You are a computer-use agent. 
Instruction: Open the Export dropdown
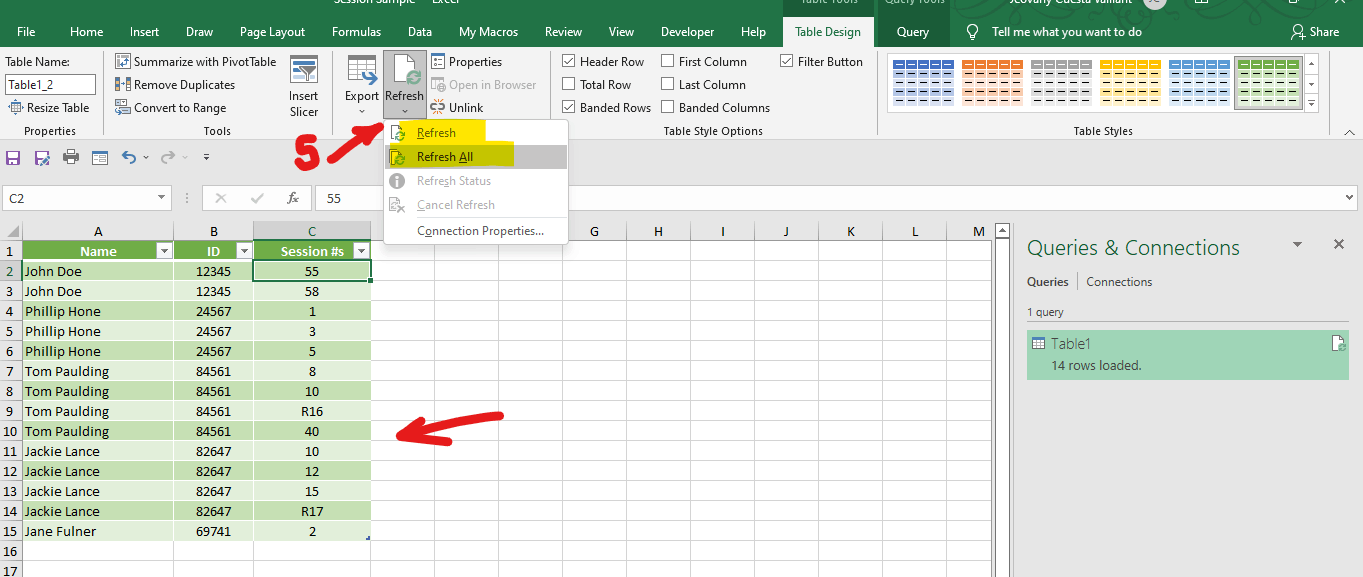tap(361, 86)
